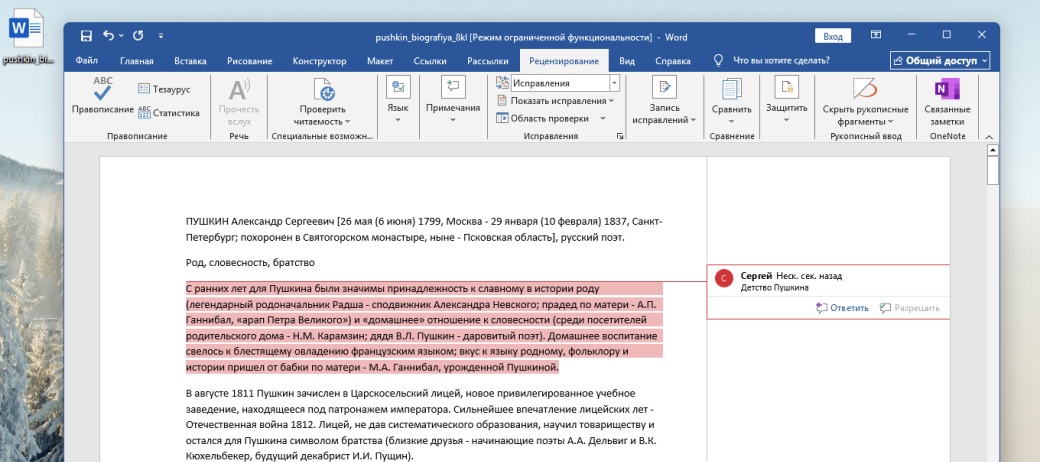The width and height of the screenshot is (1040, 462).
Task: Toggle Запись исправлений track changes
Action: tap(664, 88)
